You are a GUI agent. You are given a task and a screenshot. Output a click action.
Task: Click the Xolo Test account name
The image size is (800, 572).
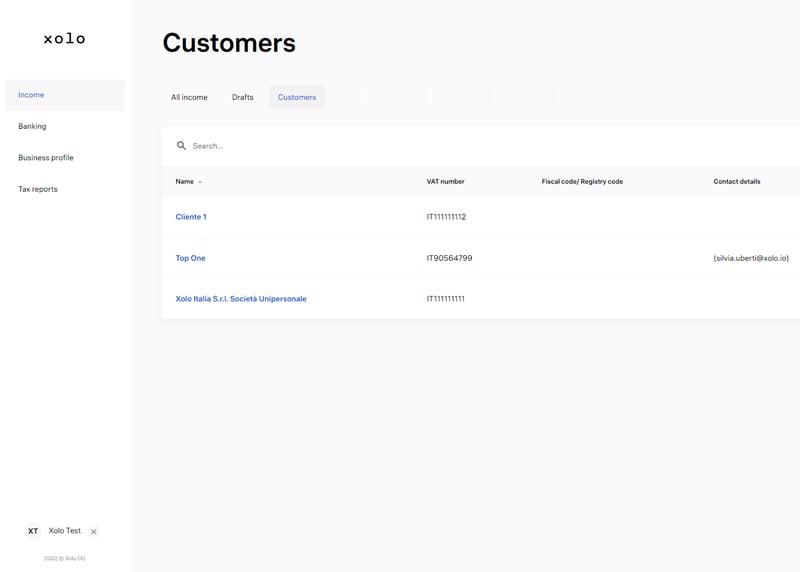point(65,531)
